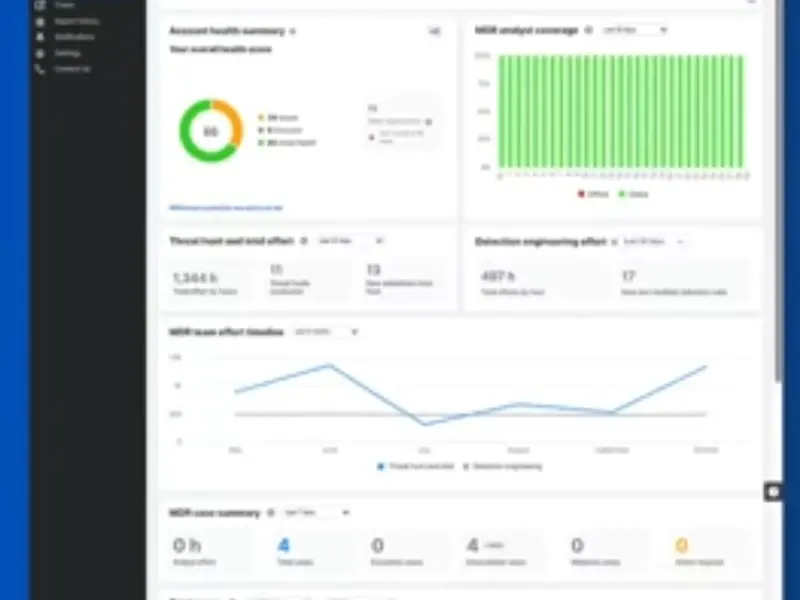This screenshot has width=800, height=600.
Task: Click info icon beside Account health summary
Action: [292, 32]
